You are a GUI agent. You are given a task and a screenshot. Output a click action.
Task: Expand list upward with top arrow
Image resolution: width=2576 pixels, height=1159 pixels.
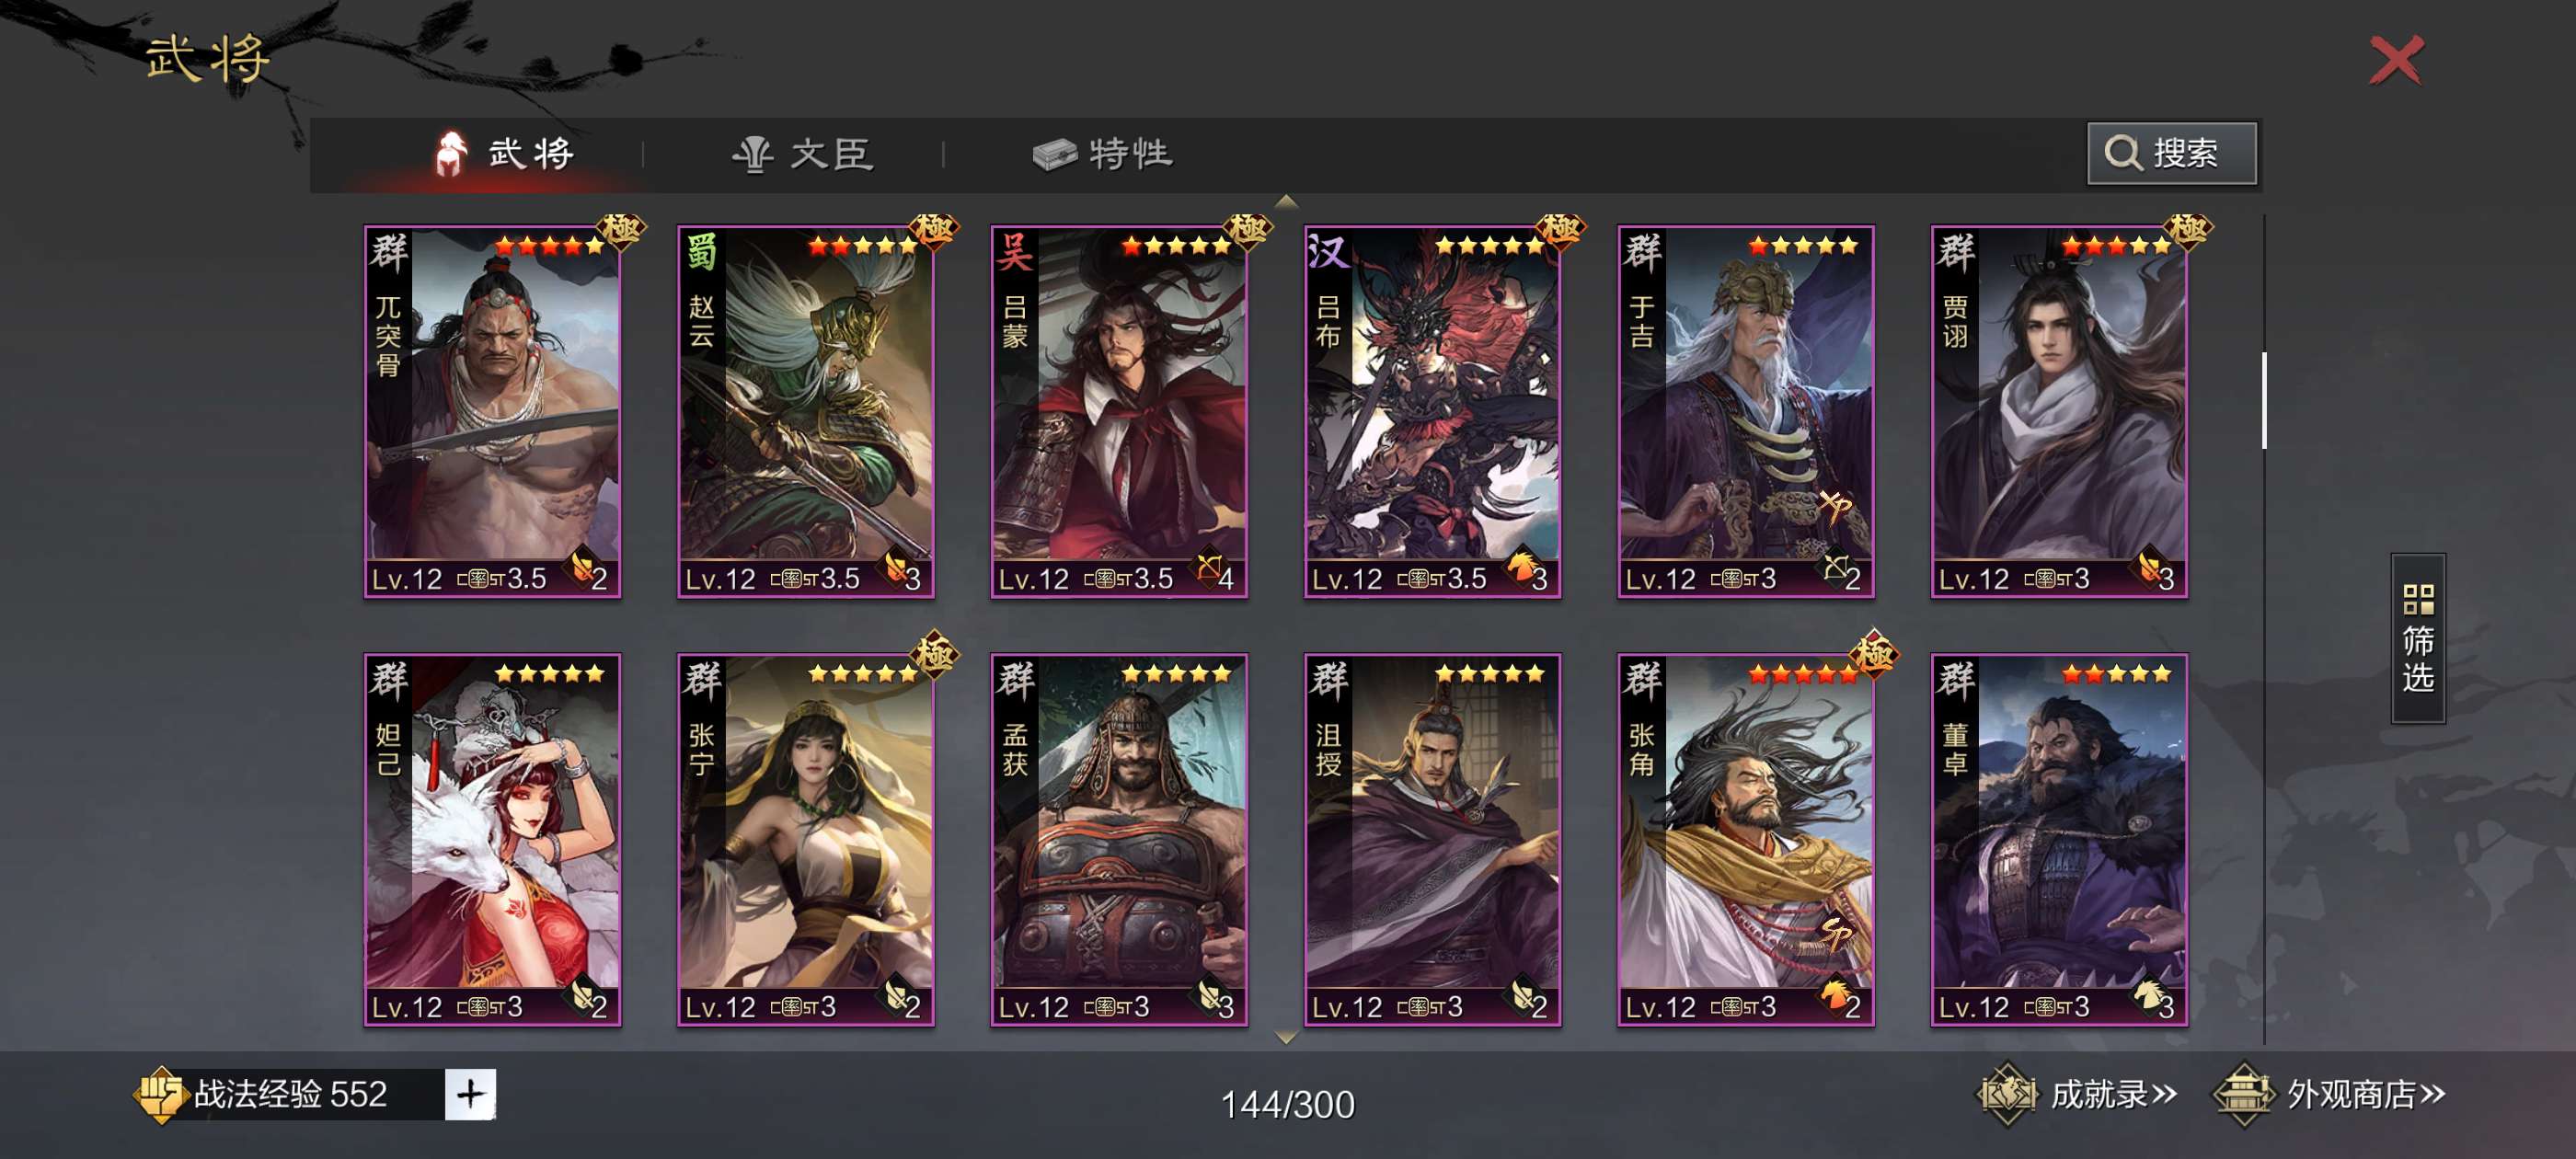pyautogui.click(x=1287, y=202)
